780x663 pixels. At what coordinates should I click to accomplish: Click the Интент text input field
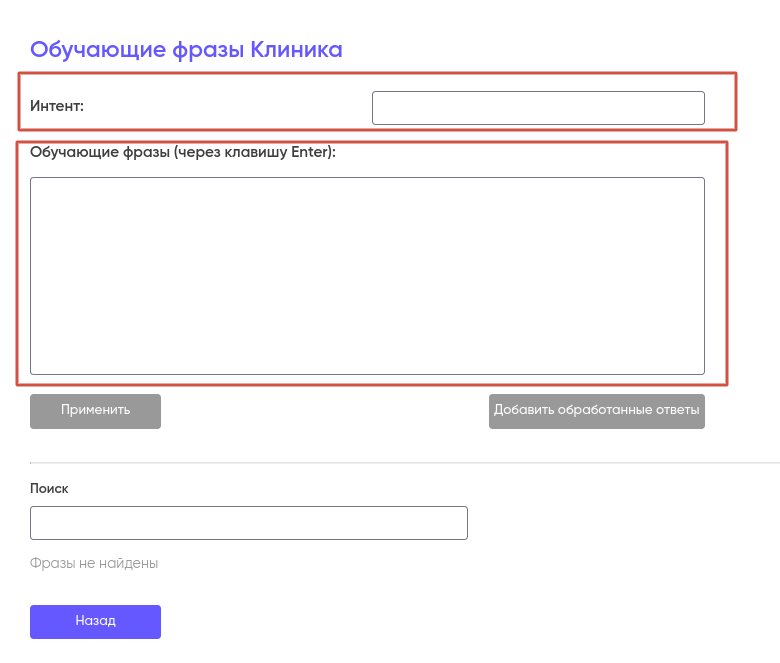pos(538,108)
